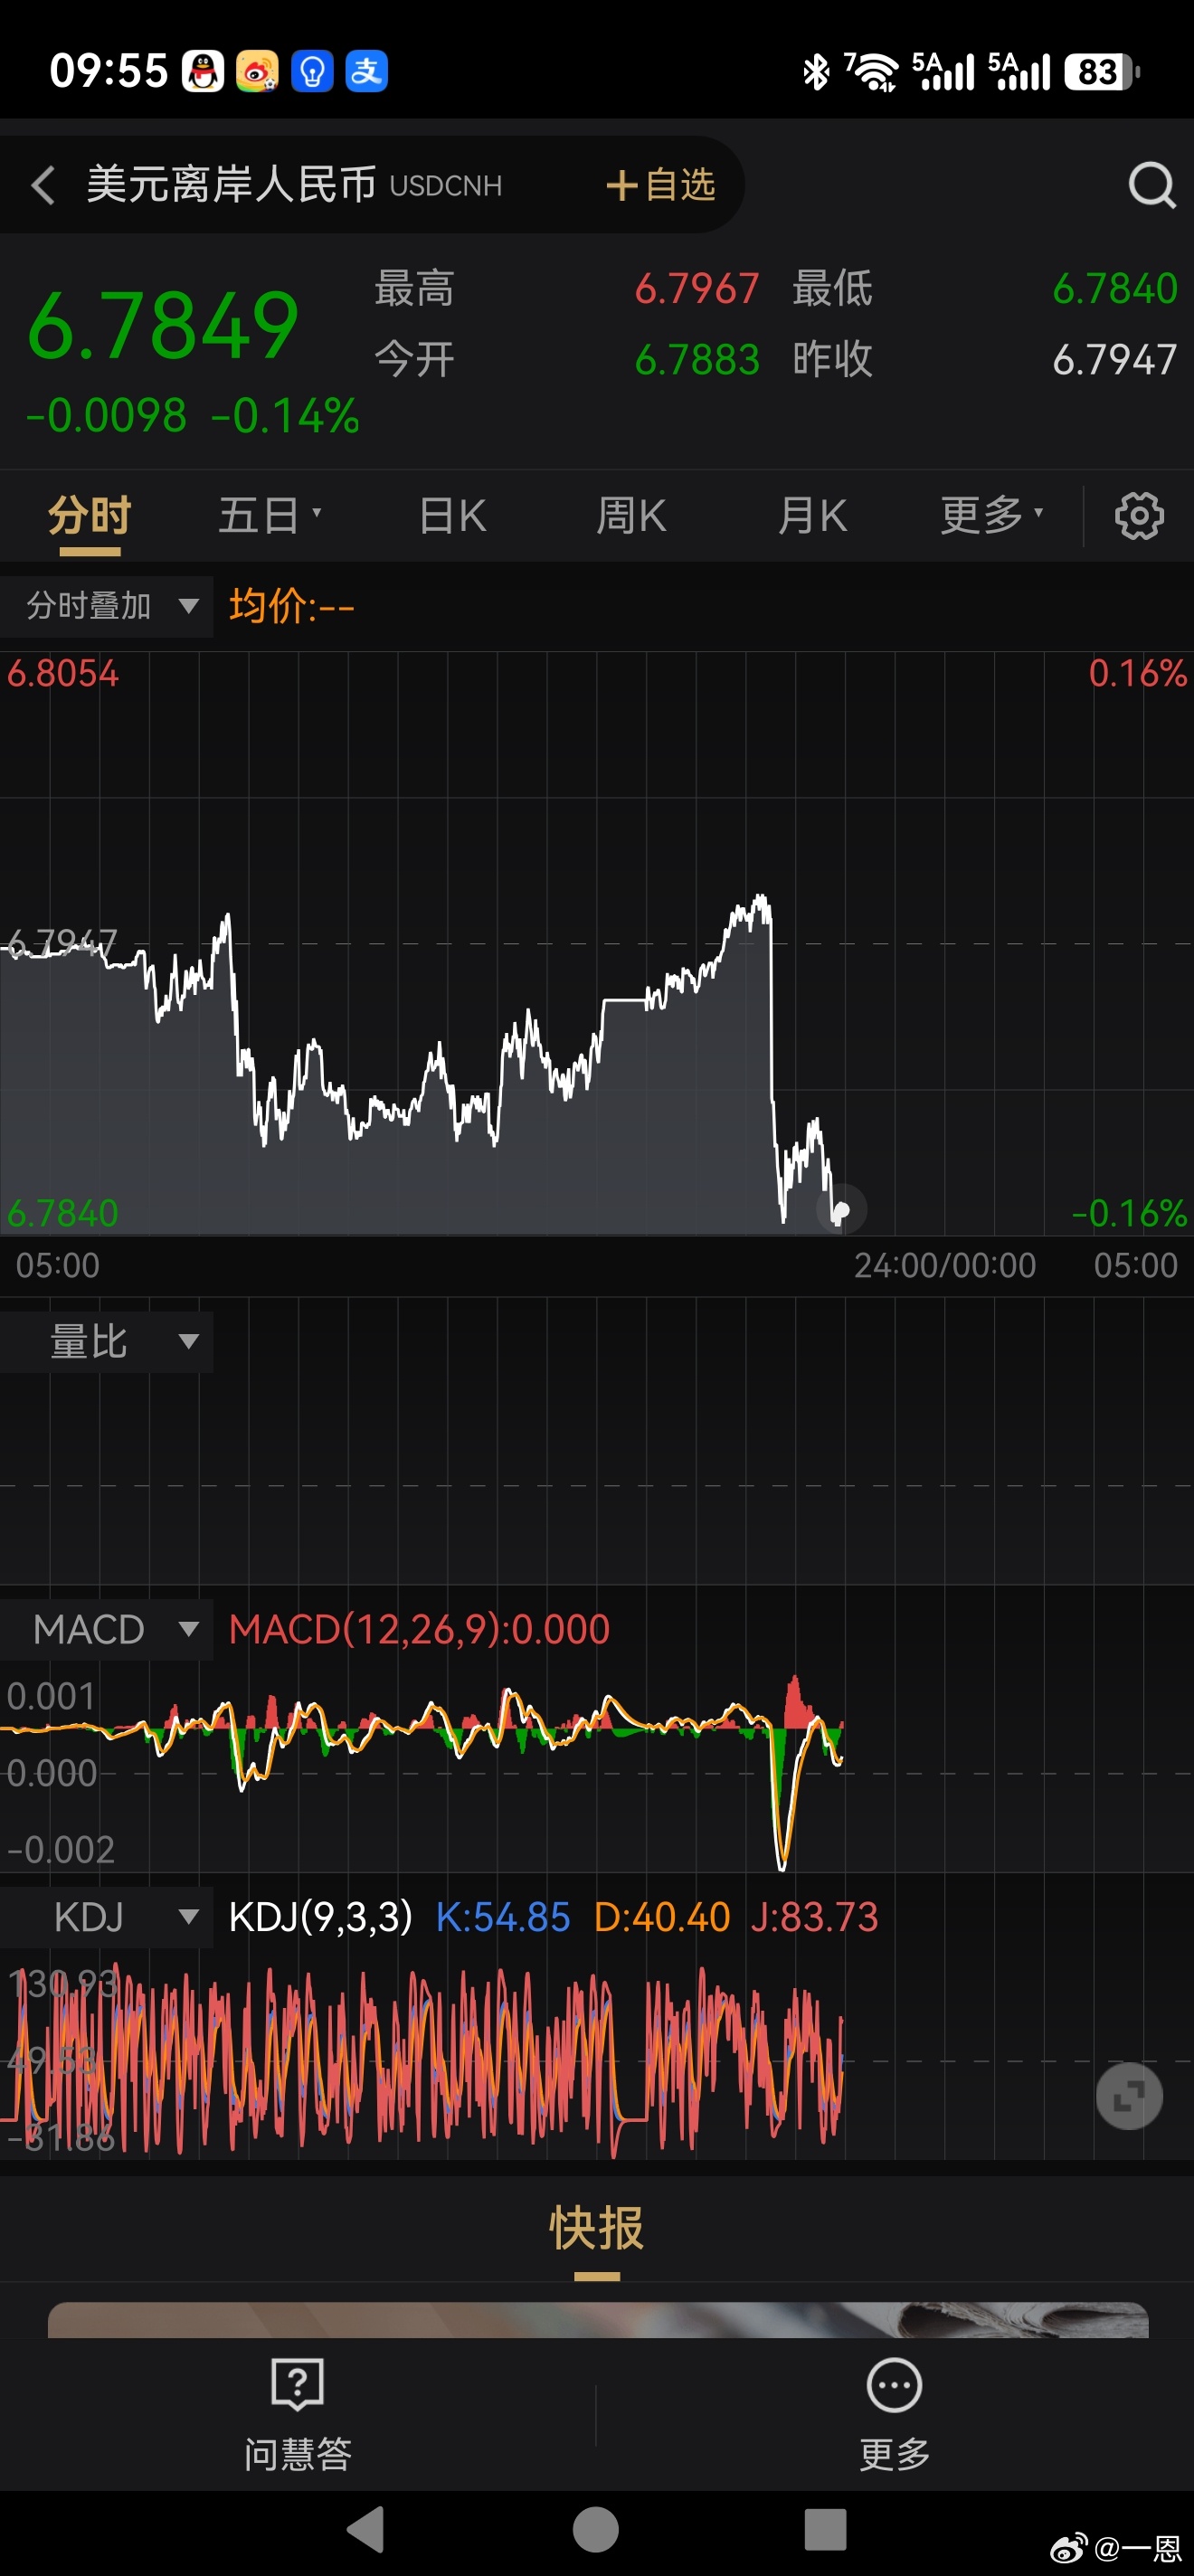The image size is (1194, 2576).
Task: Tap the Alipay notification icon
Action: point(367,72)
